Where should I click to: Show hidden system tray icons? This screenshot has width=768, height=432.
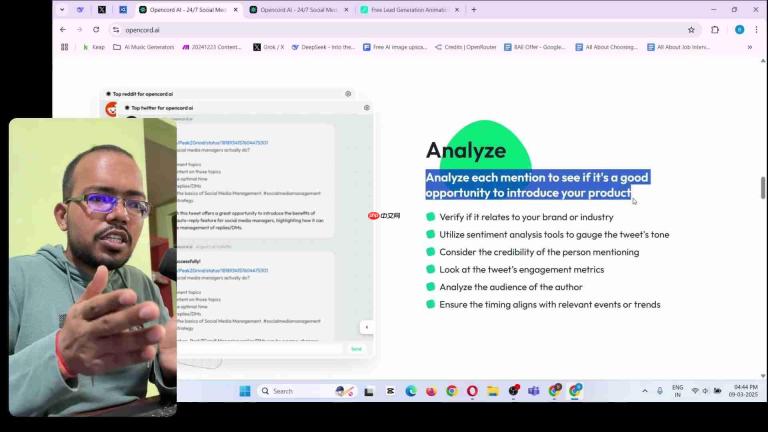[645, 391]
